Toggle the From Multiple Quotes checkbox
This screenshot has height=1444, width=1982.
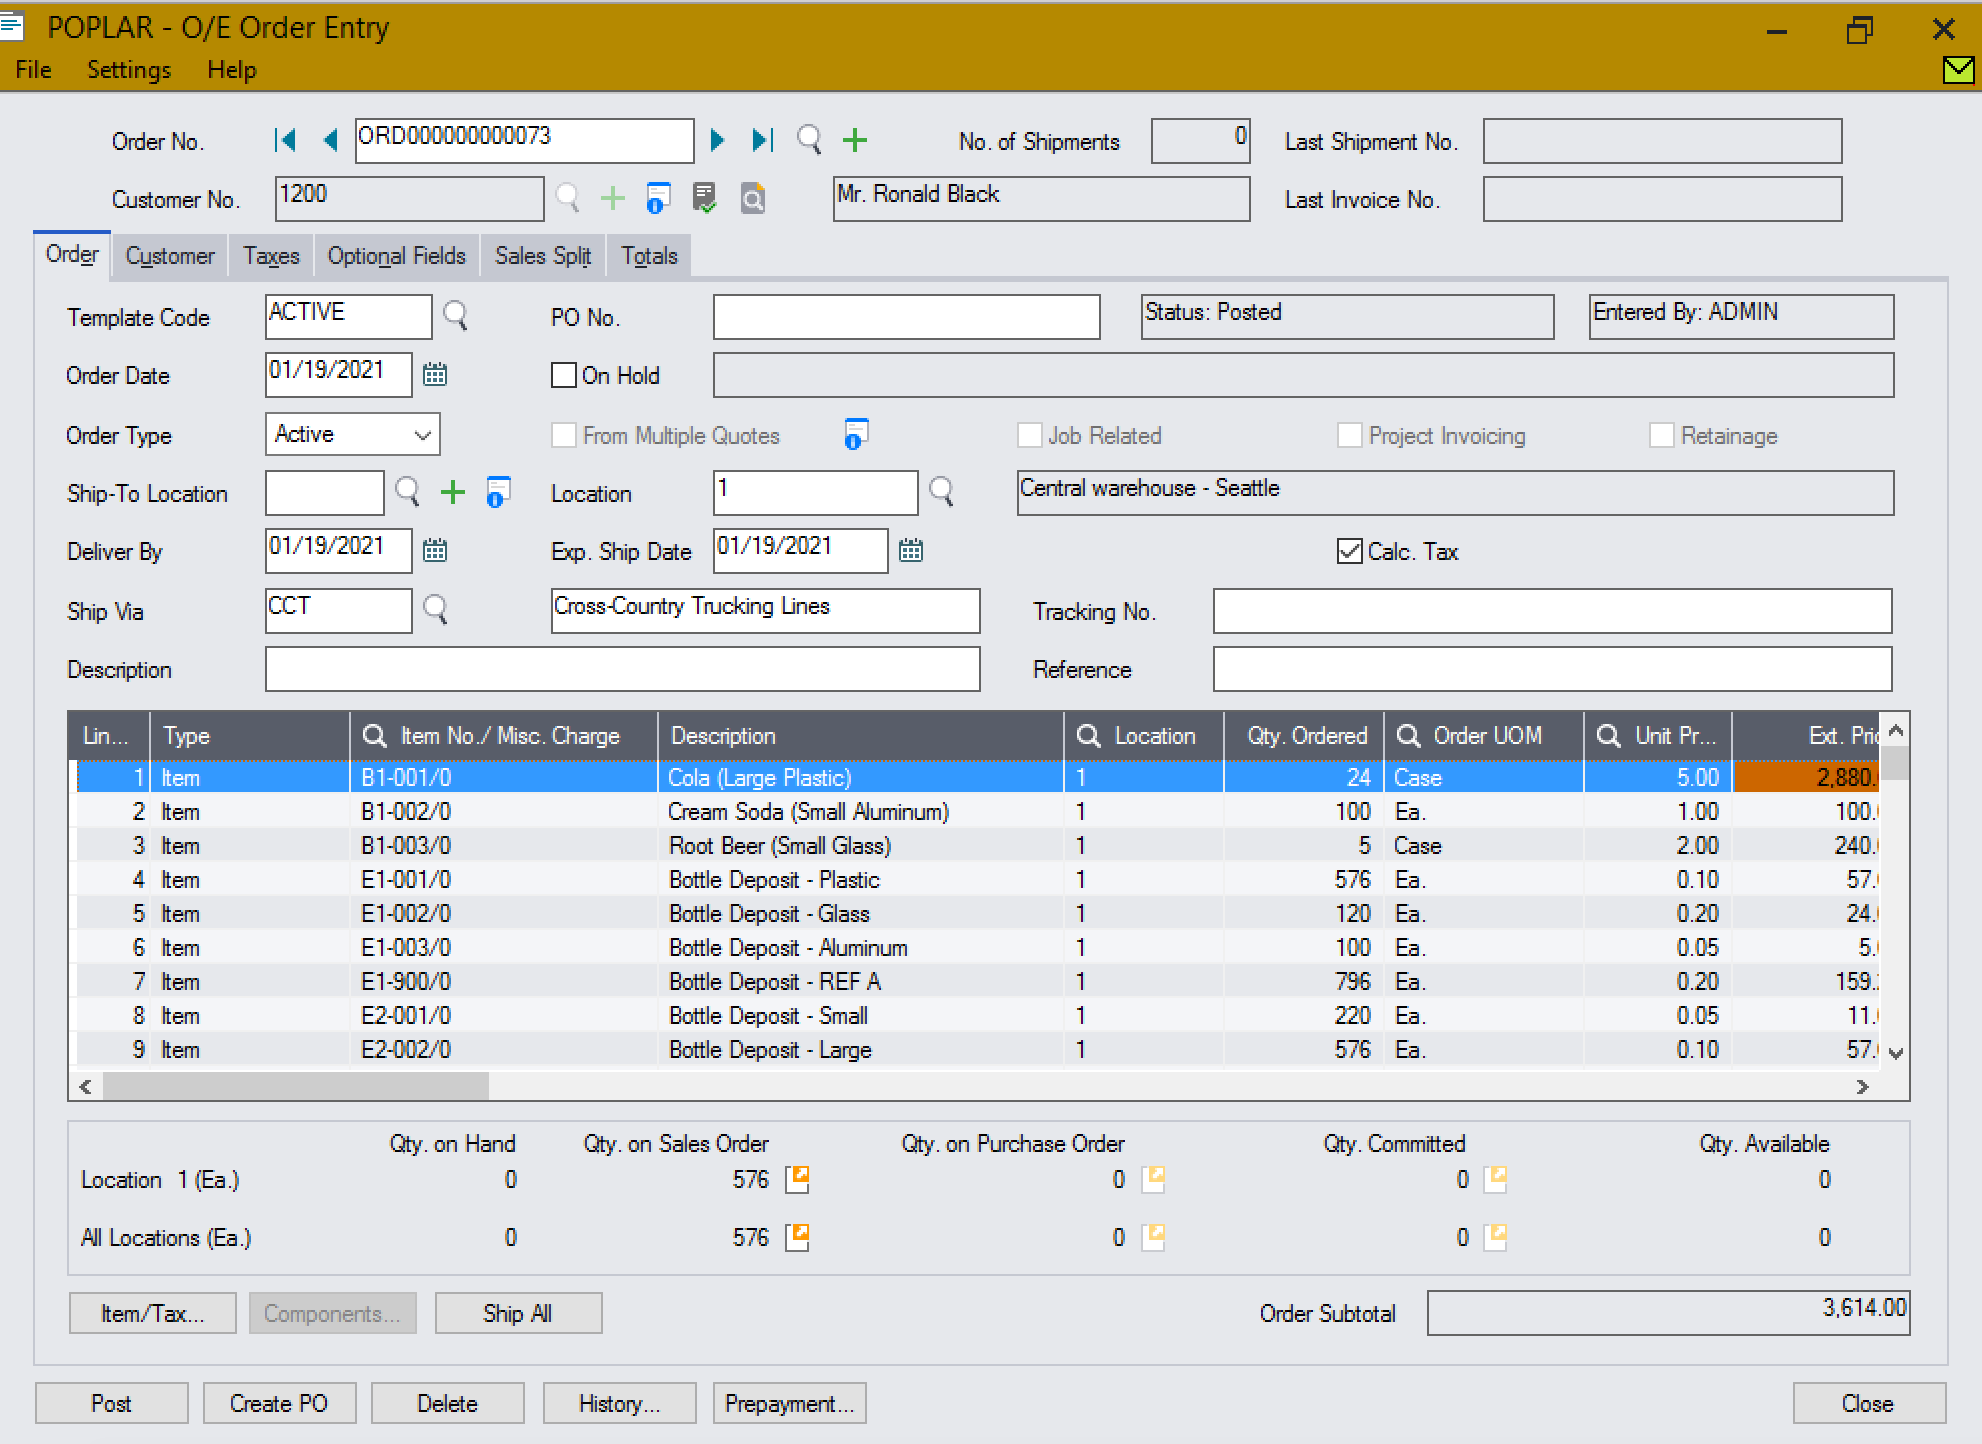click(x=564, y=435)
